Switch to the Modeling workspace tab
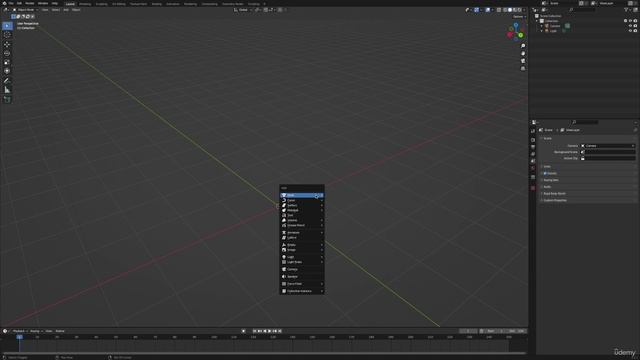640x360 pixels. coord(85,4)
